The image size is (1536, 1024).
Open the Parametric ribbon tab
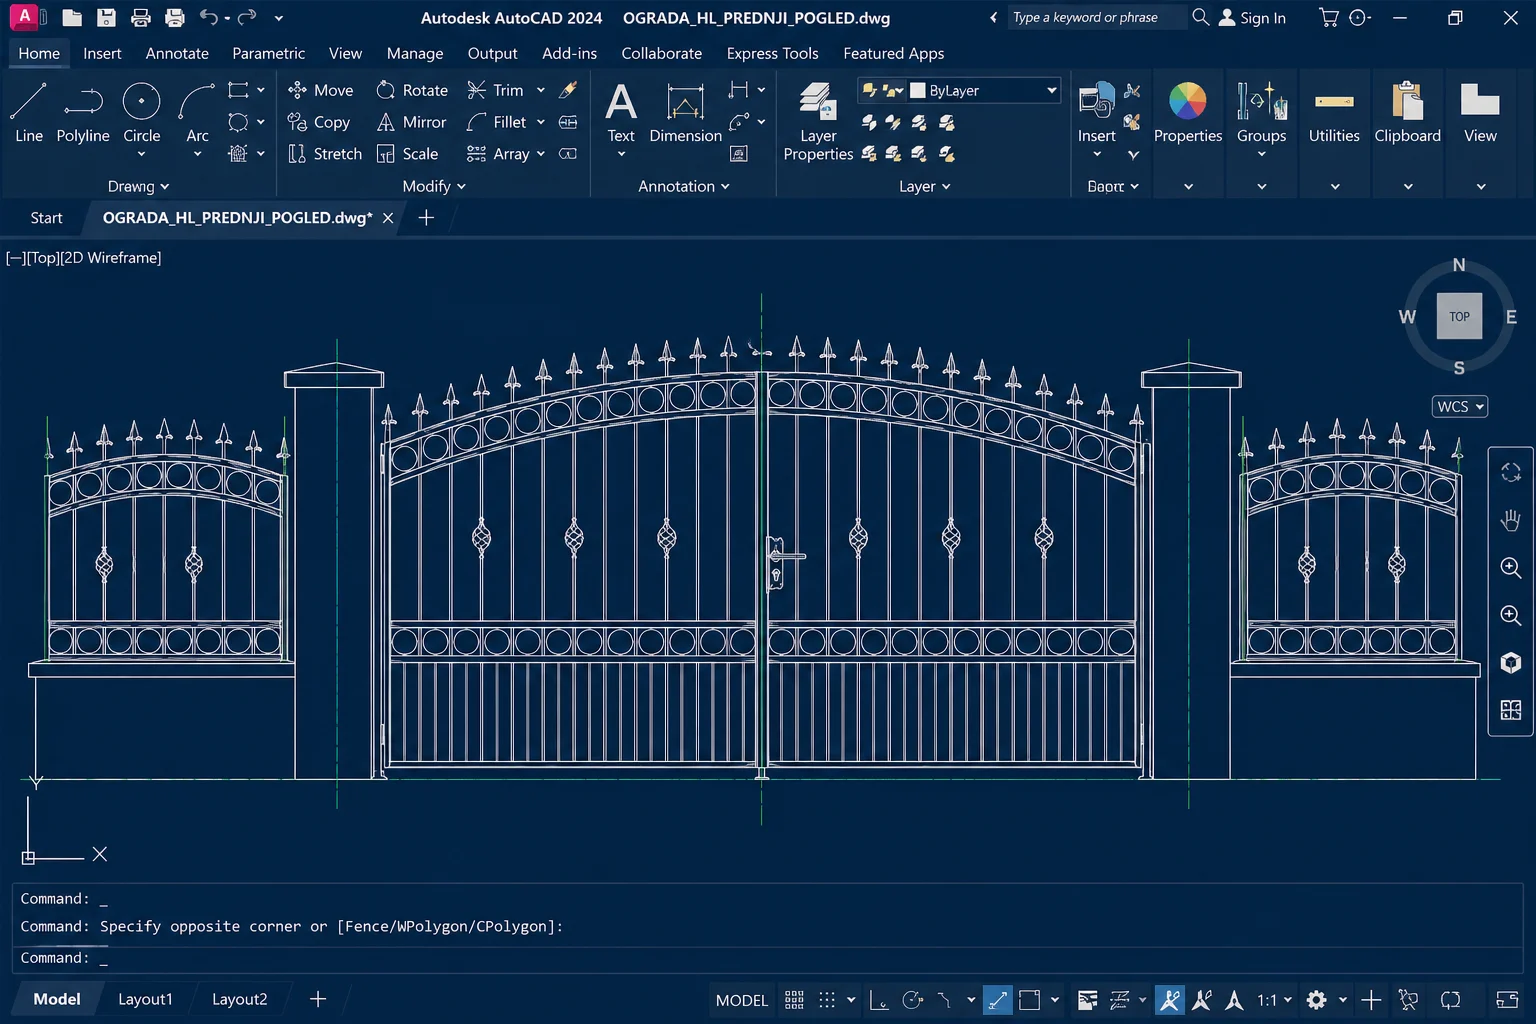268,53
